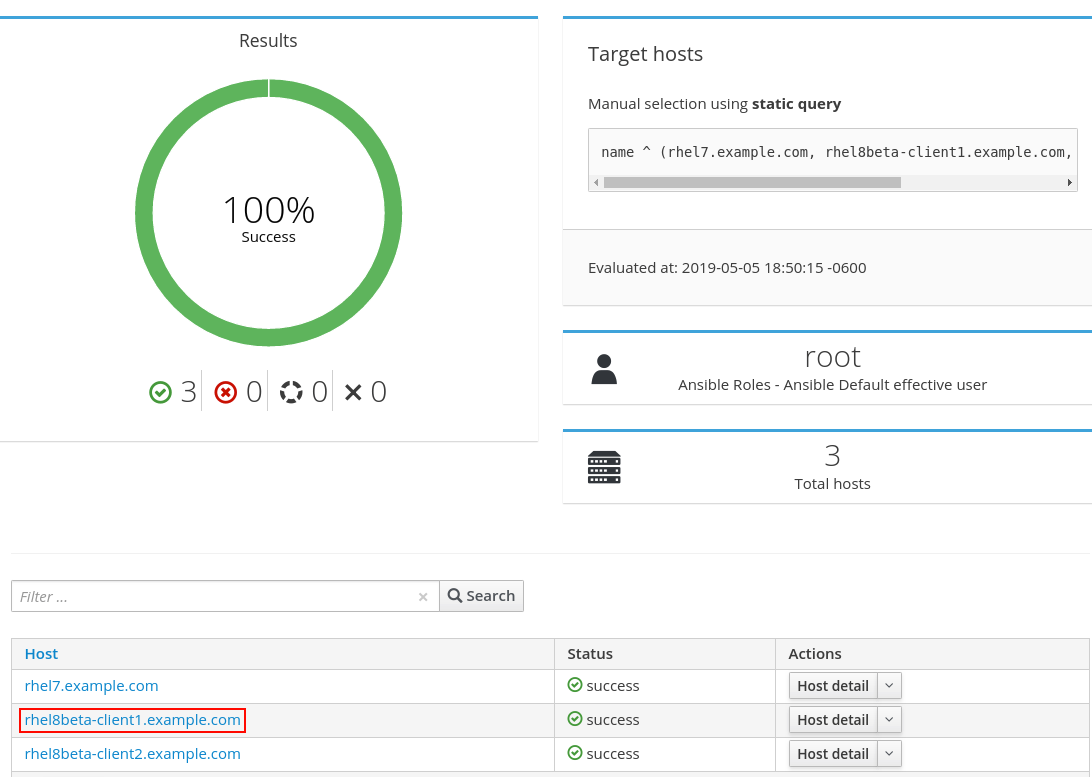Screen dimensions: 1092x777
Task: Open the rhel8beta-client1.example.com host link
Action: click(132, 720)
